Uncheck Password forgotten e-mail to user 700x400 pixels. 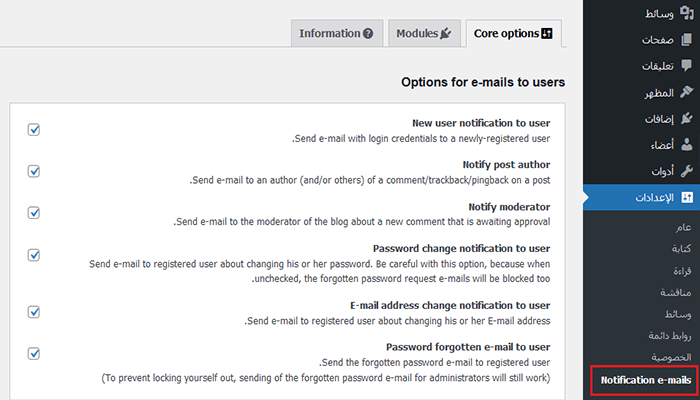[34, 353]
